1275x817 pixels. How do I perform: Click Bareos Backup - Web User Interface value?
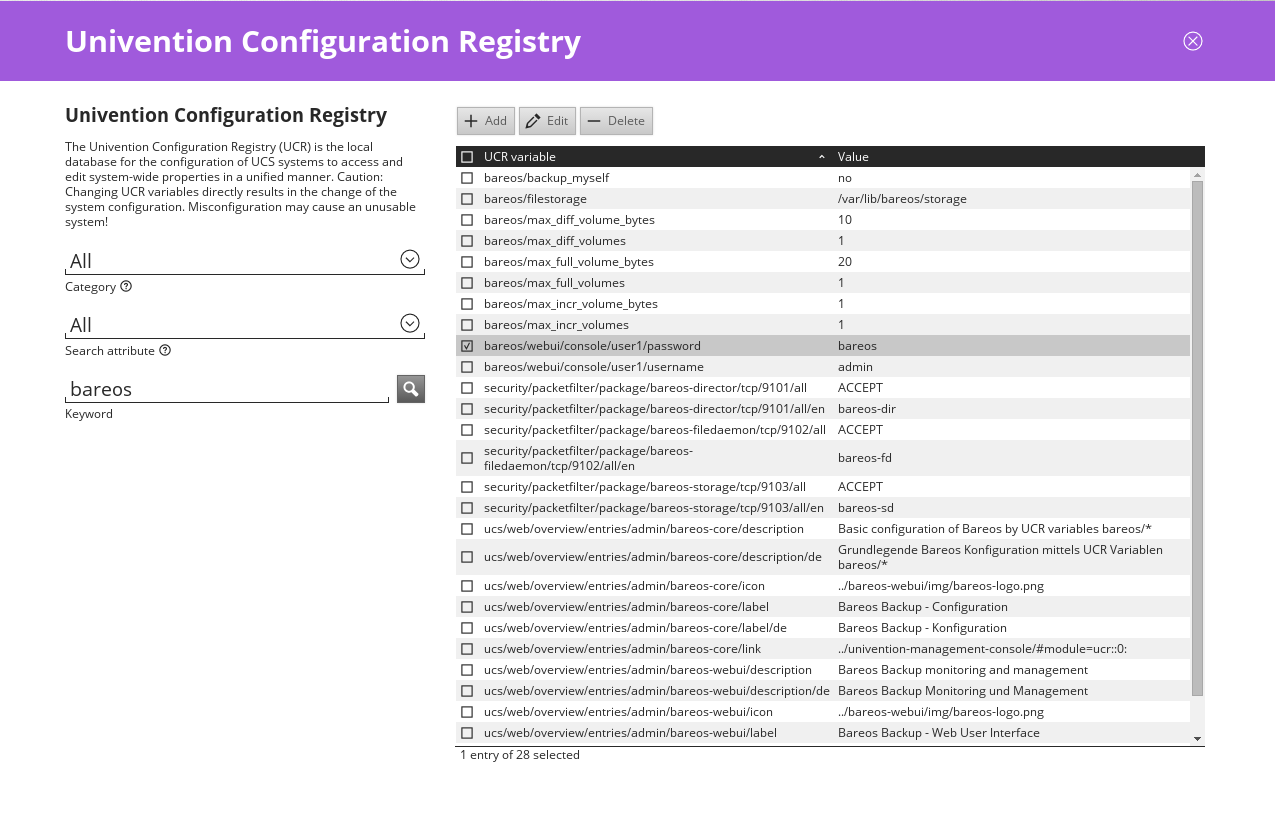click(x=939, y=733)
